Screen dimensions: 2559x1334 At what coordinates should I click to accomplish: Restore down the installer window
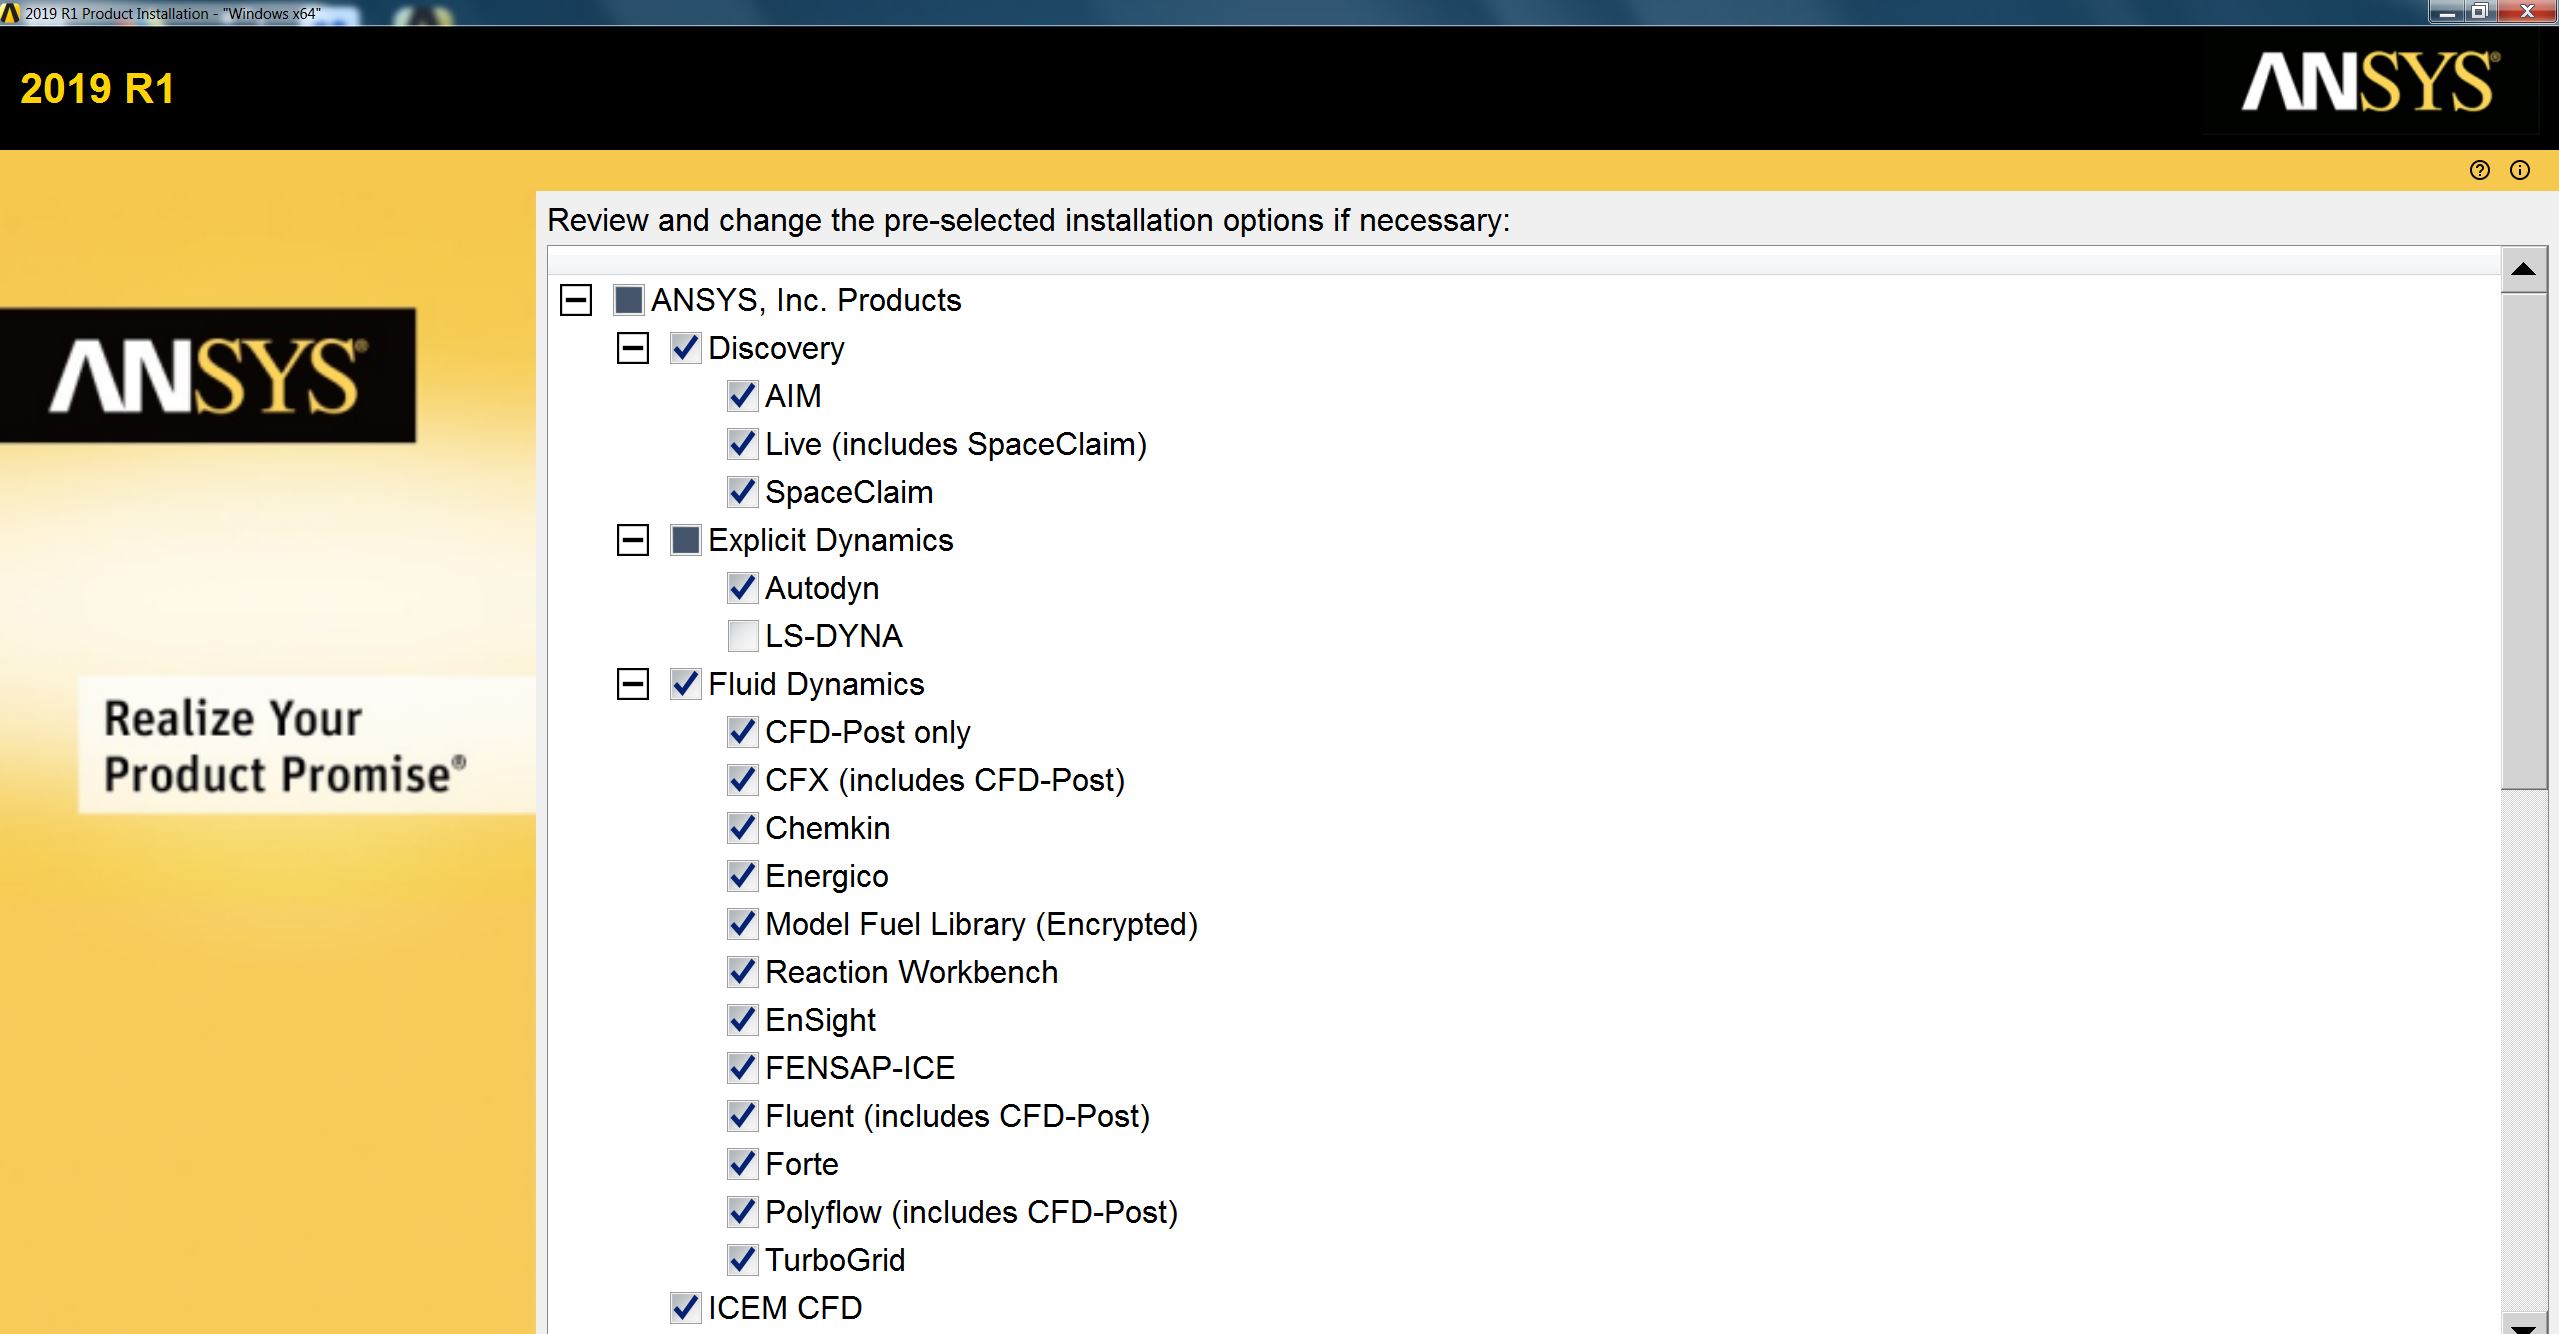2480,12
